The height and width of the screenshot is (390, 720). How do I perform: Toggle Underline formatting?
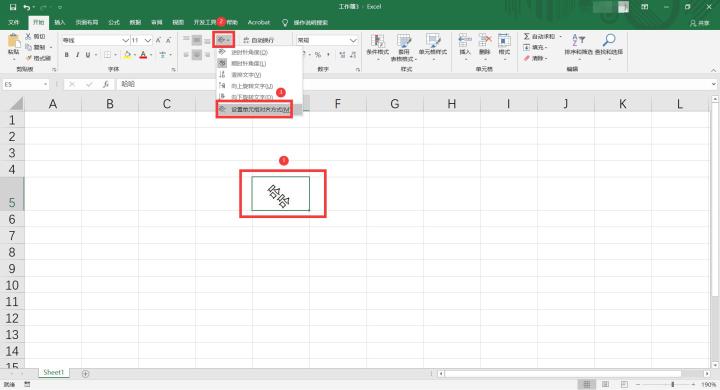pos(88,55)
